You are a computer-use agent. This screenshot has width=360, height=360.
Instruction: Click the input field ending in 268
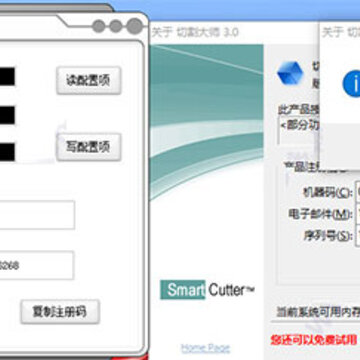[36, 265]
